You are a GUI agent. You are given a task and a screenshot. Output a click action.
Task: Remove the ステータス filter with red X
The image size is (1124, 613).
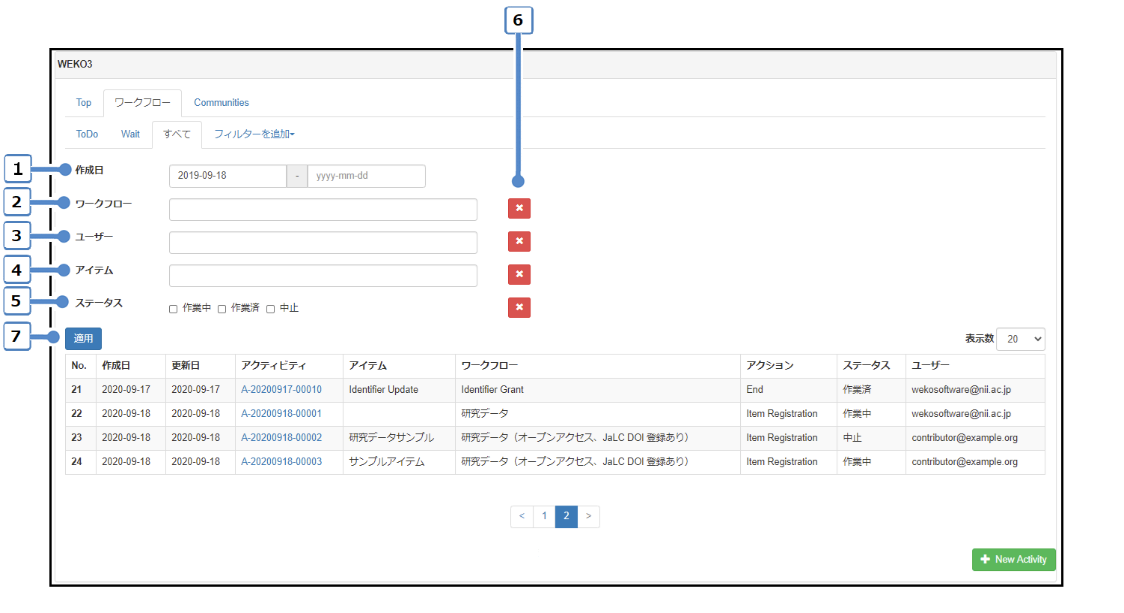tap(519, 307)
